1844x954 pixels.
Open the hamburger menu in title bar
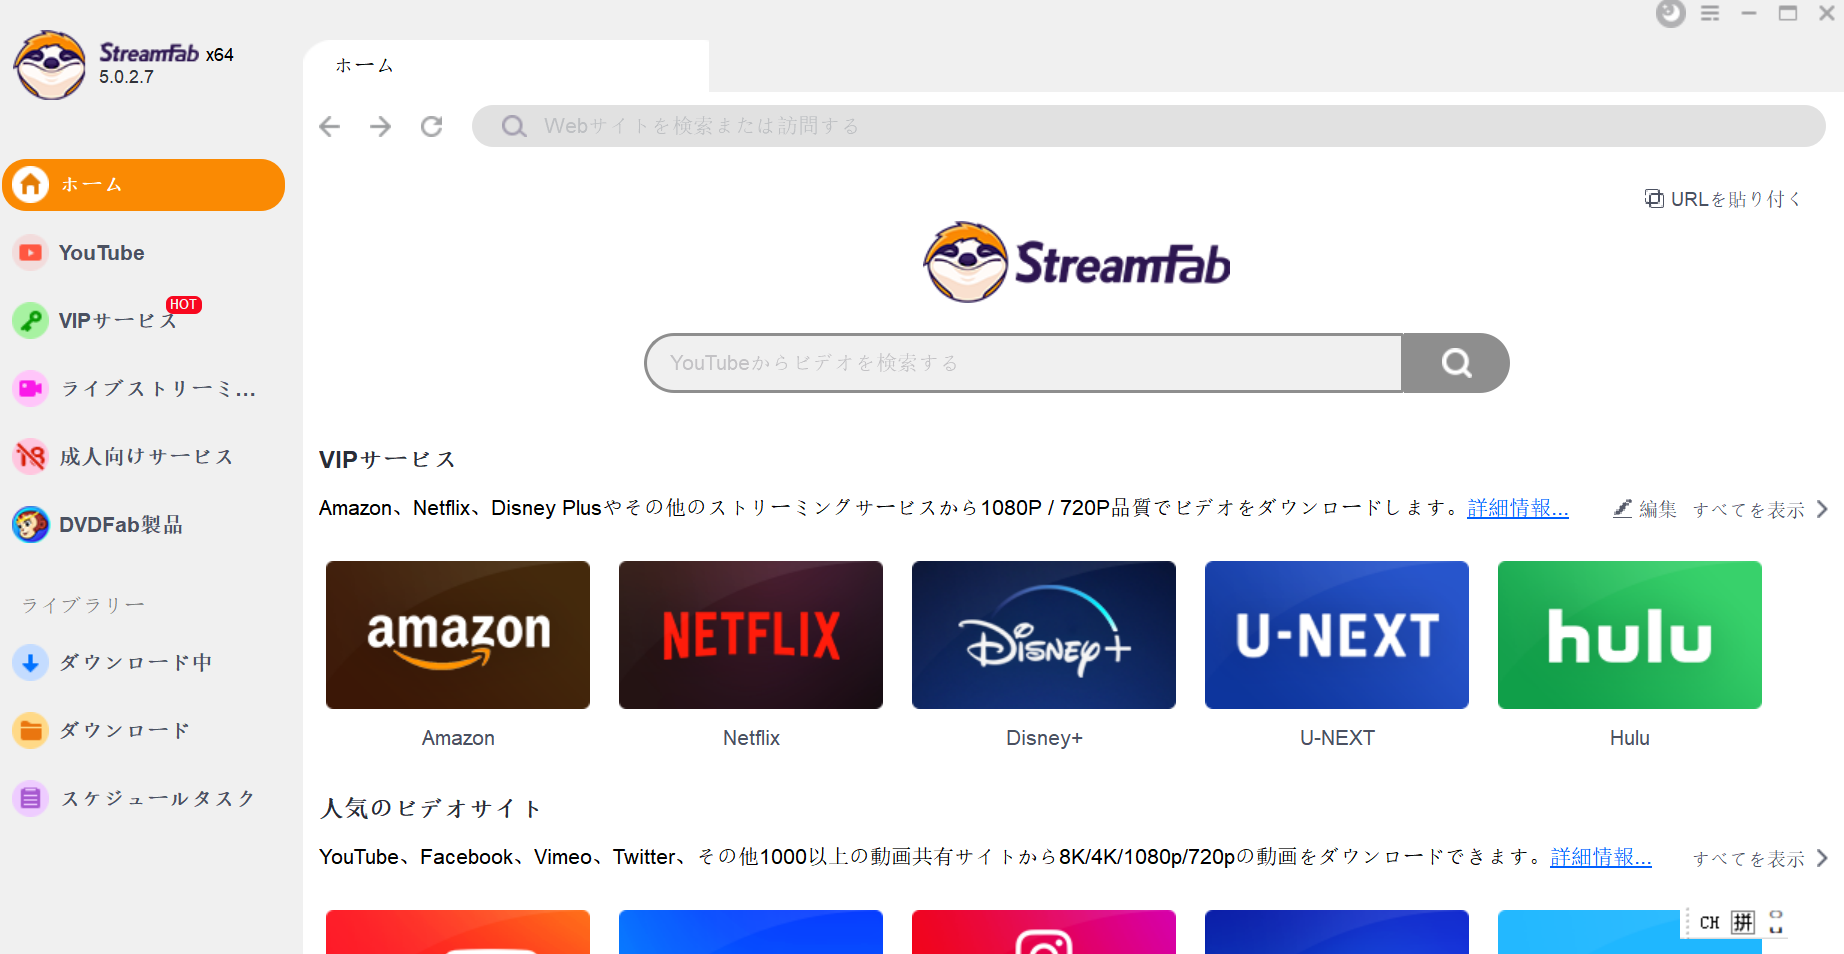tap(1710, 14)
